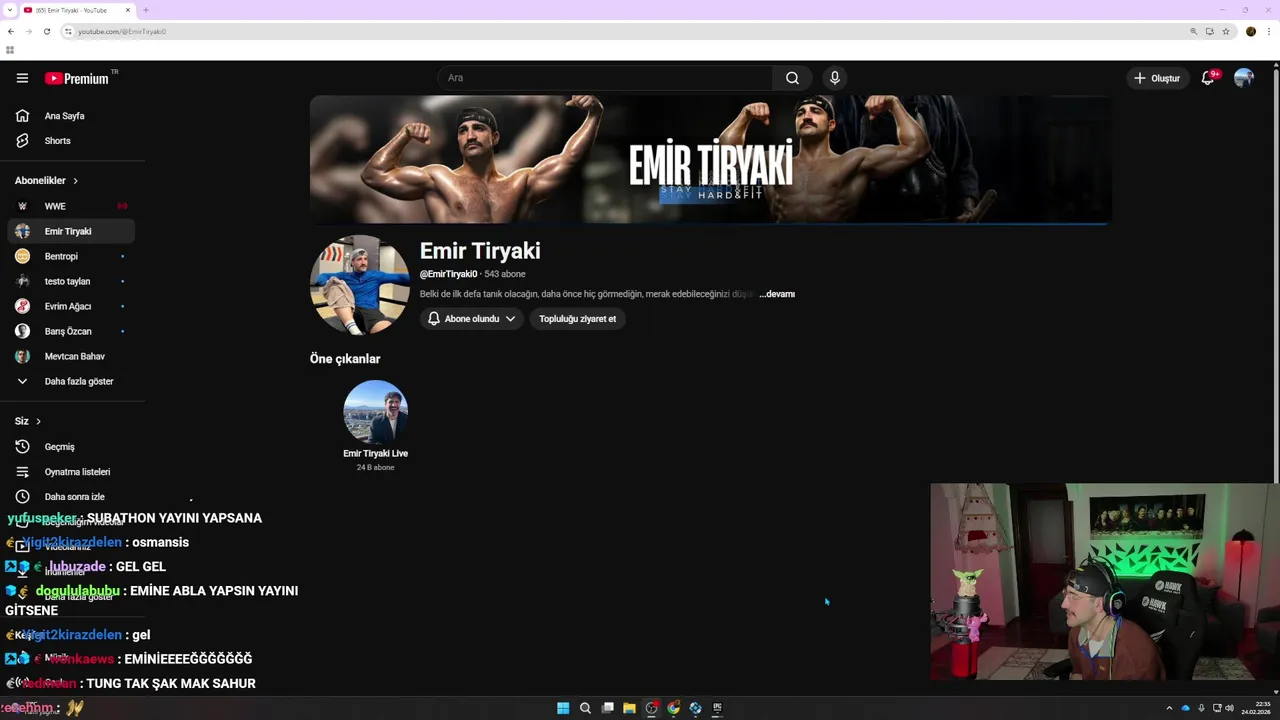The image size is (1280, 720).
Task: Click Emir Tiryaki channel avatar
Action: click(360, 285)
